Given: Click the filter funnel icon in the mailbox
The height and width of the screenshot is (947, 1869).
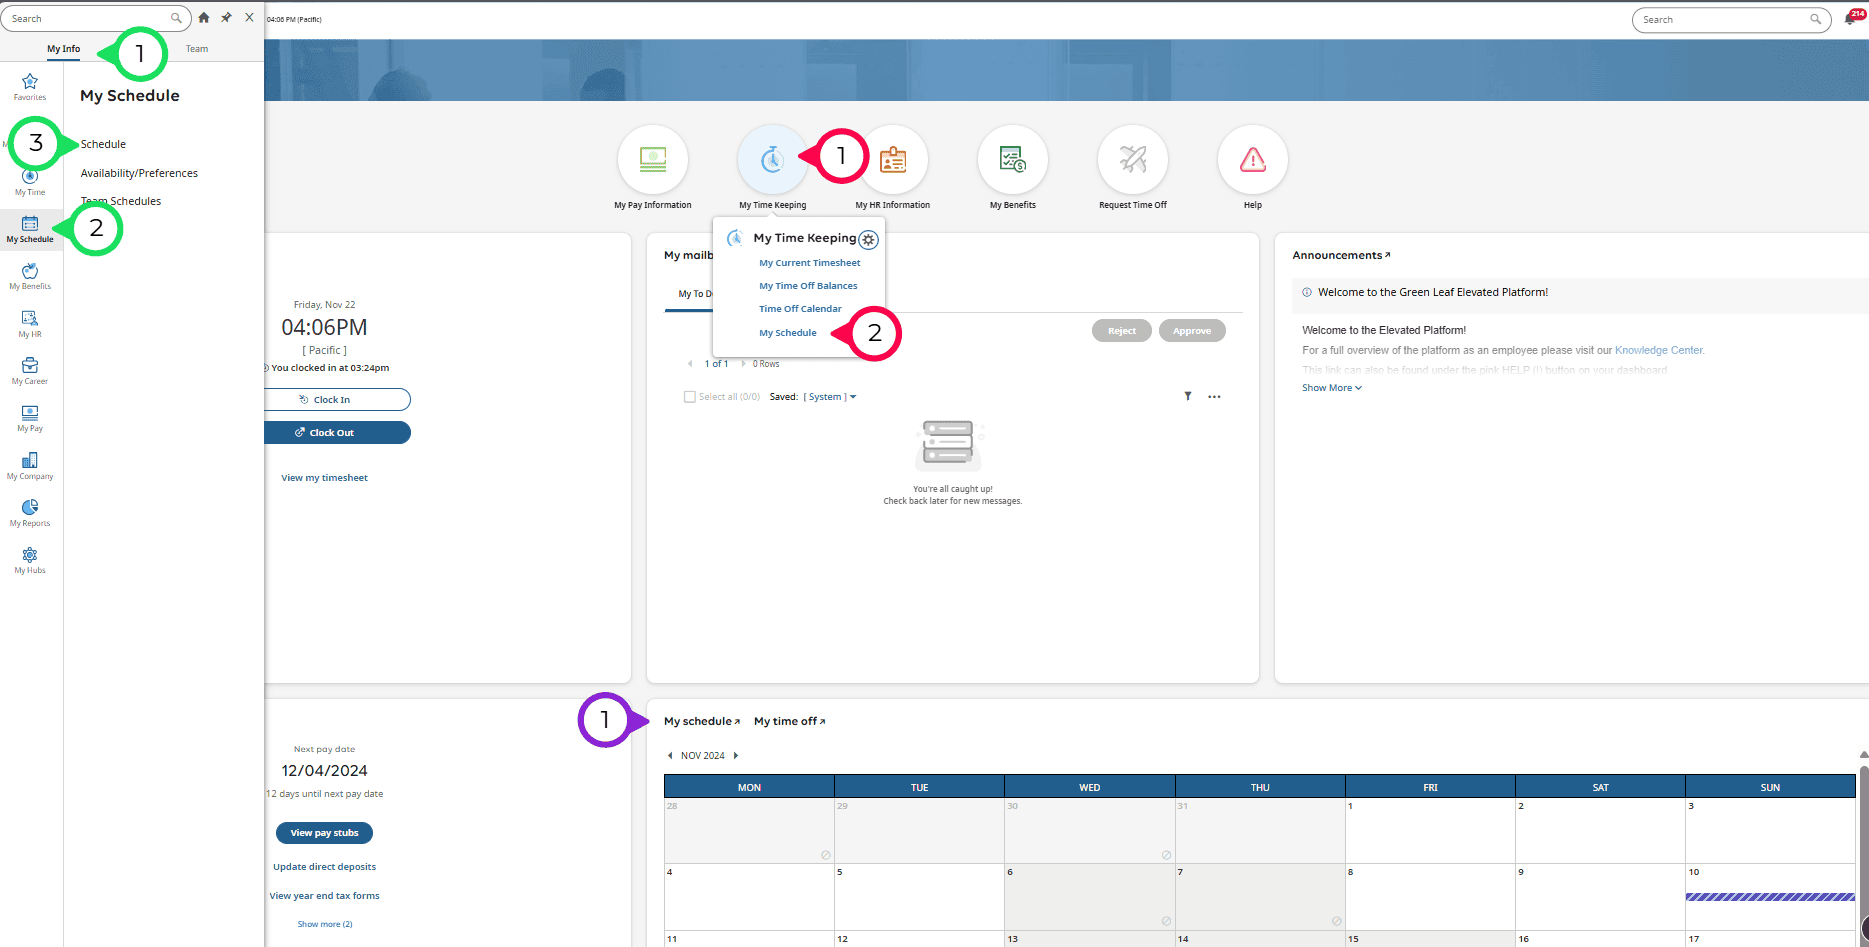Looking at the screenshot, I should click(1188, 397).
